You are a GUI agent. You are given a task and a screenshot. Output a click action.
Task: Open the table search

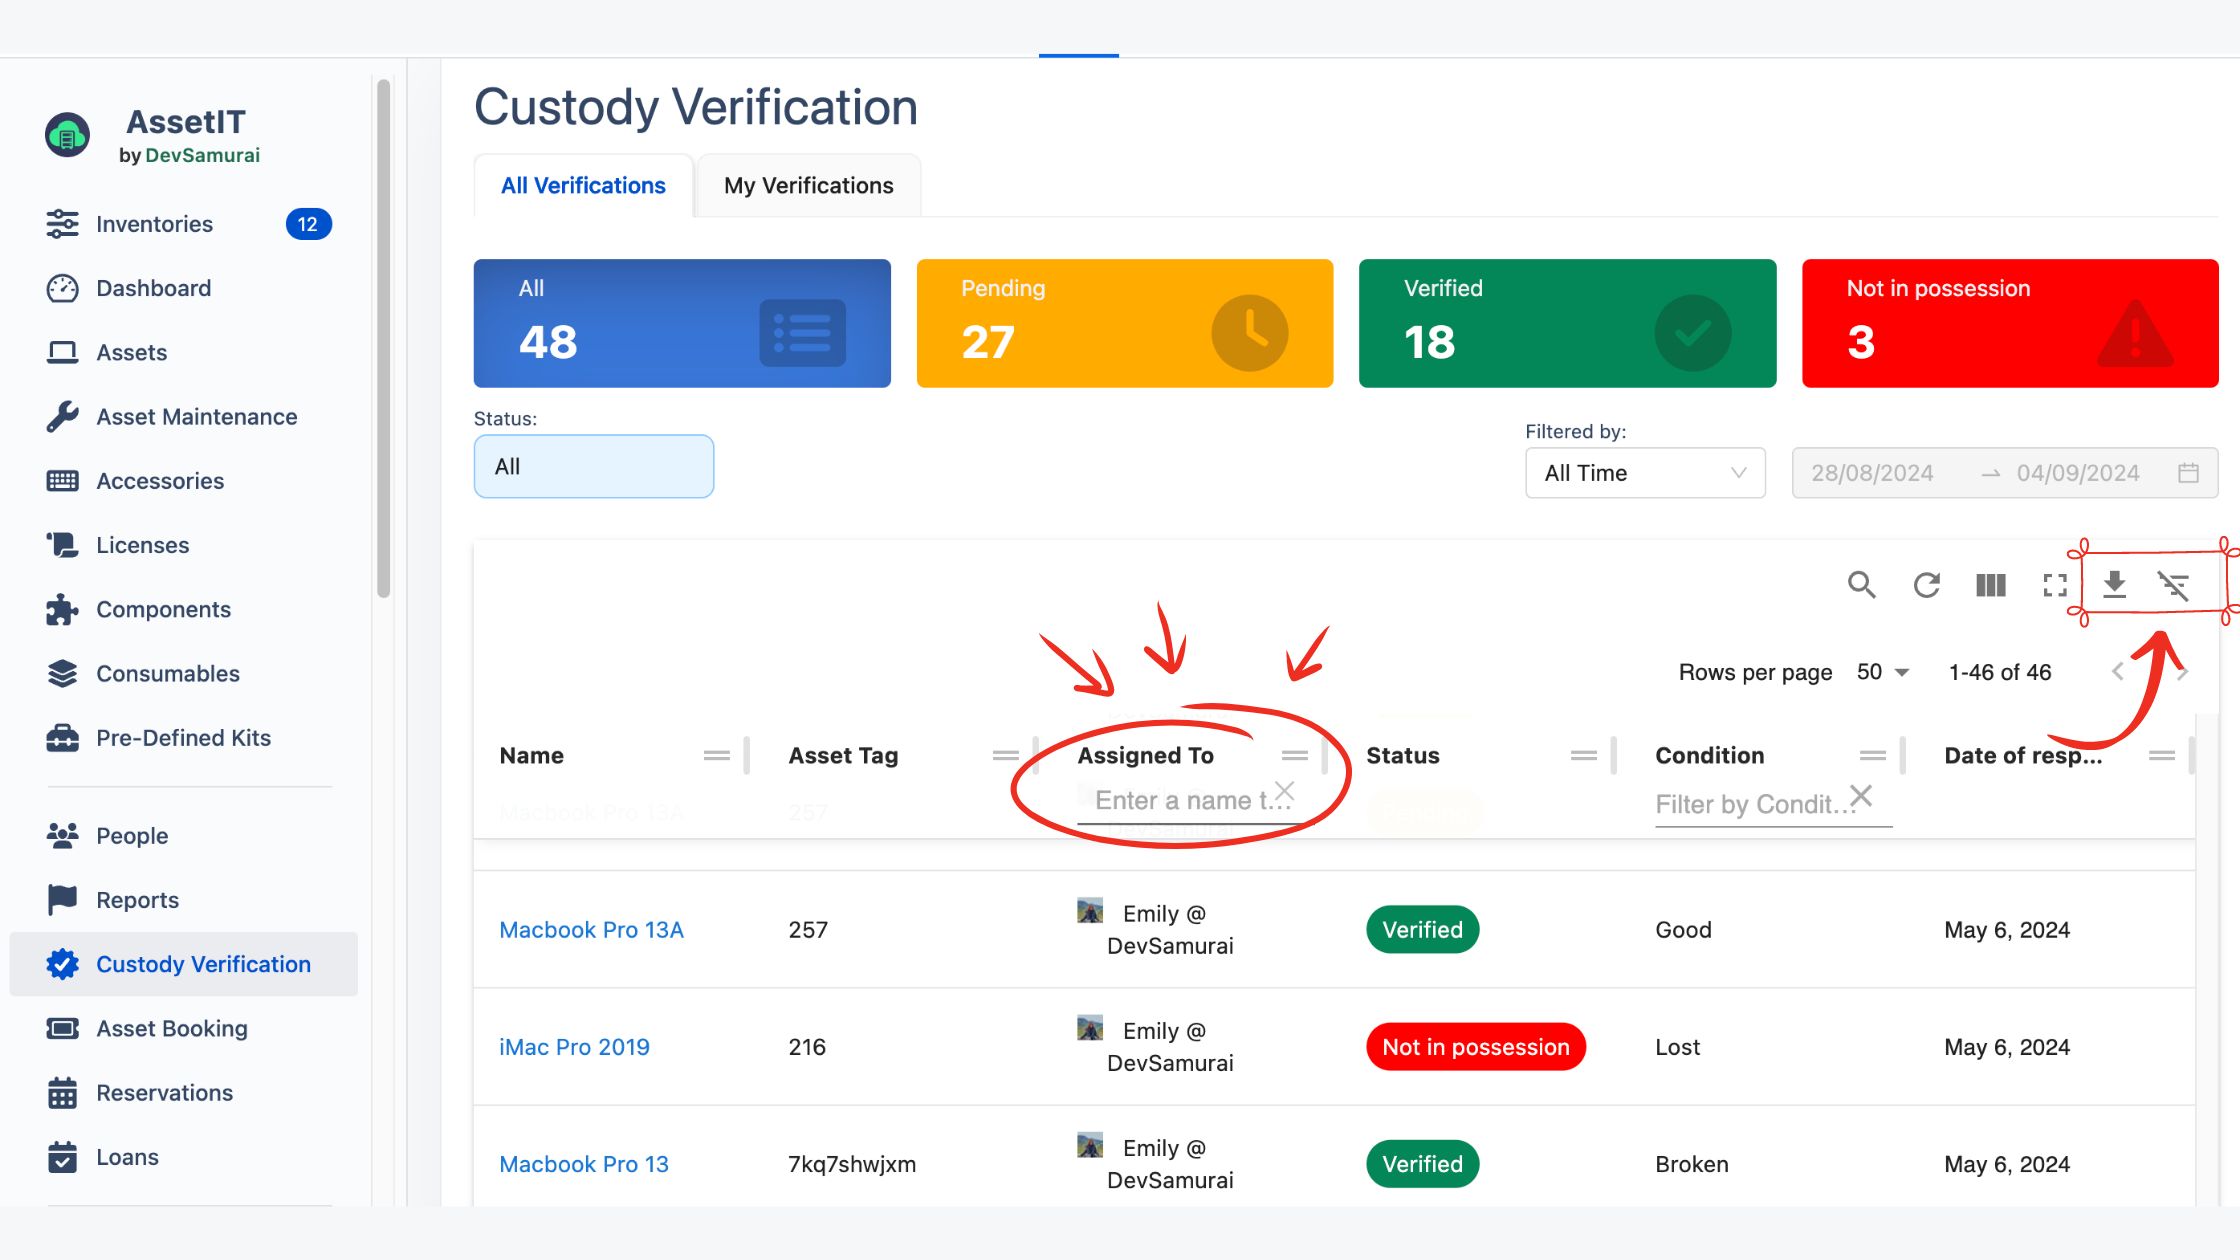(1861, 585)
